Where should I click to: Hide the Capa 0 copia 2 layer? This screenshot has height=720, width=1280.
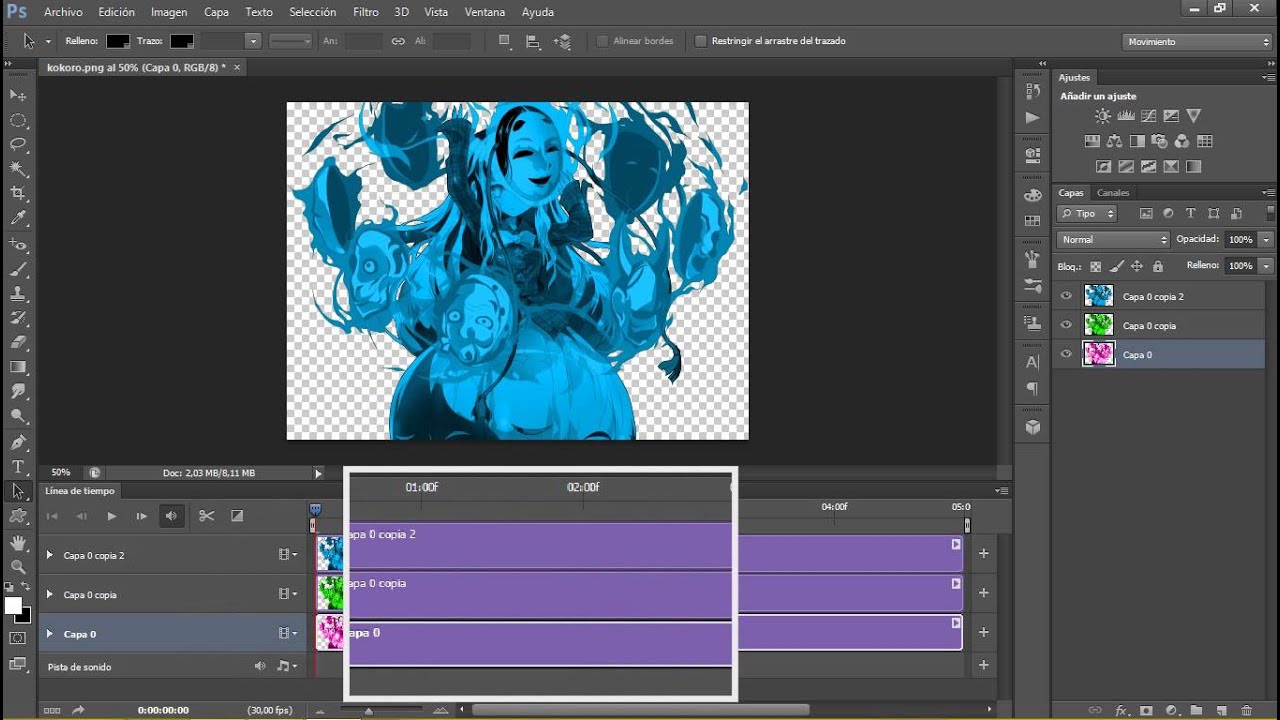point(1066,296)
